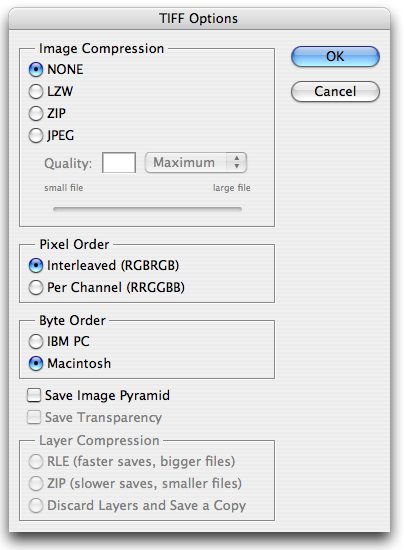Click the Cancel button

coord(335,92)
